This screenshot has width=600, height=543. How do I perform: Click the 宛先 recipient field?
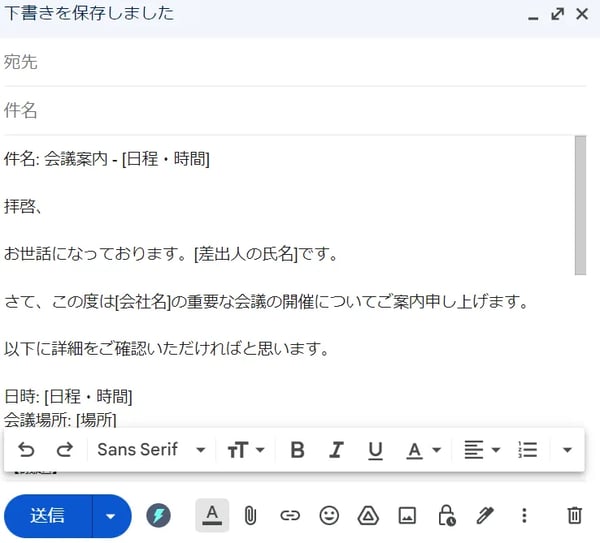[295, 62]
